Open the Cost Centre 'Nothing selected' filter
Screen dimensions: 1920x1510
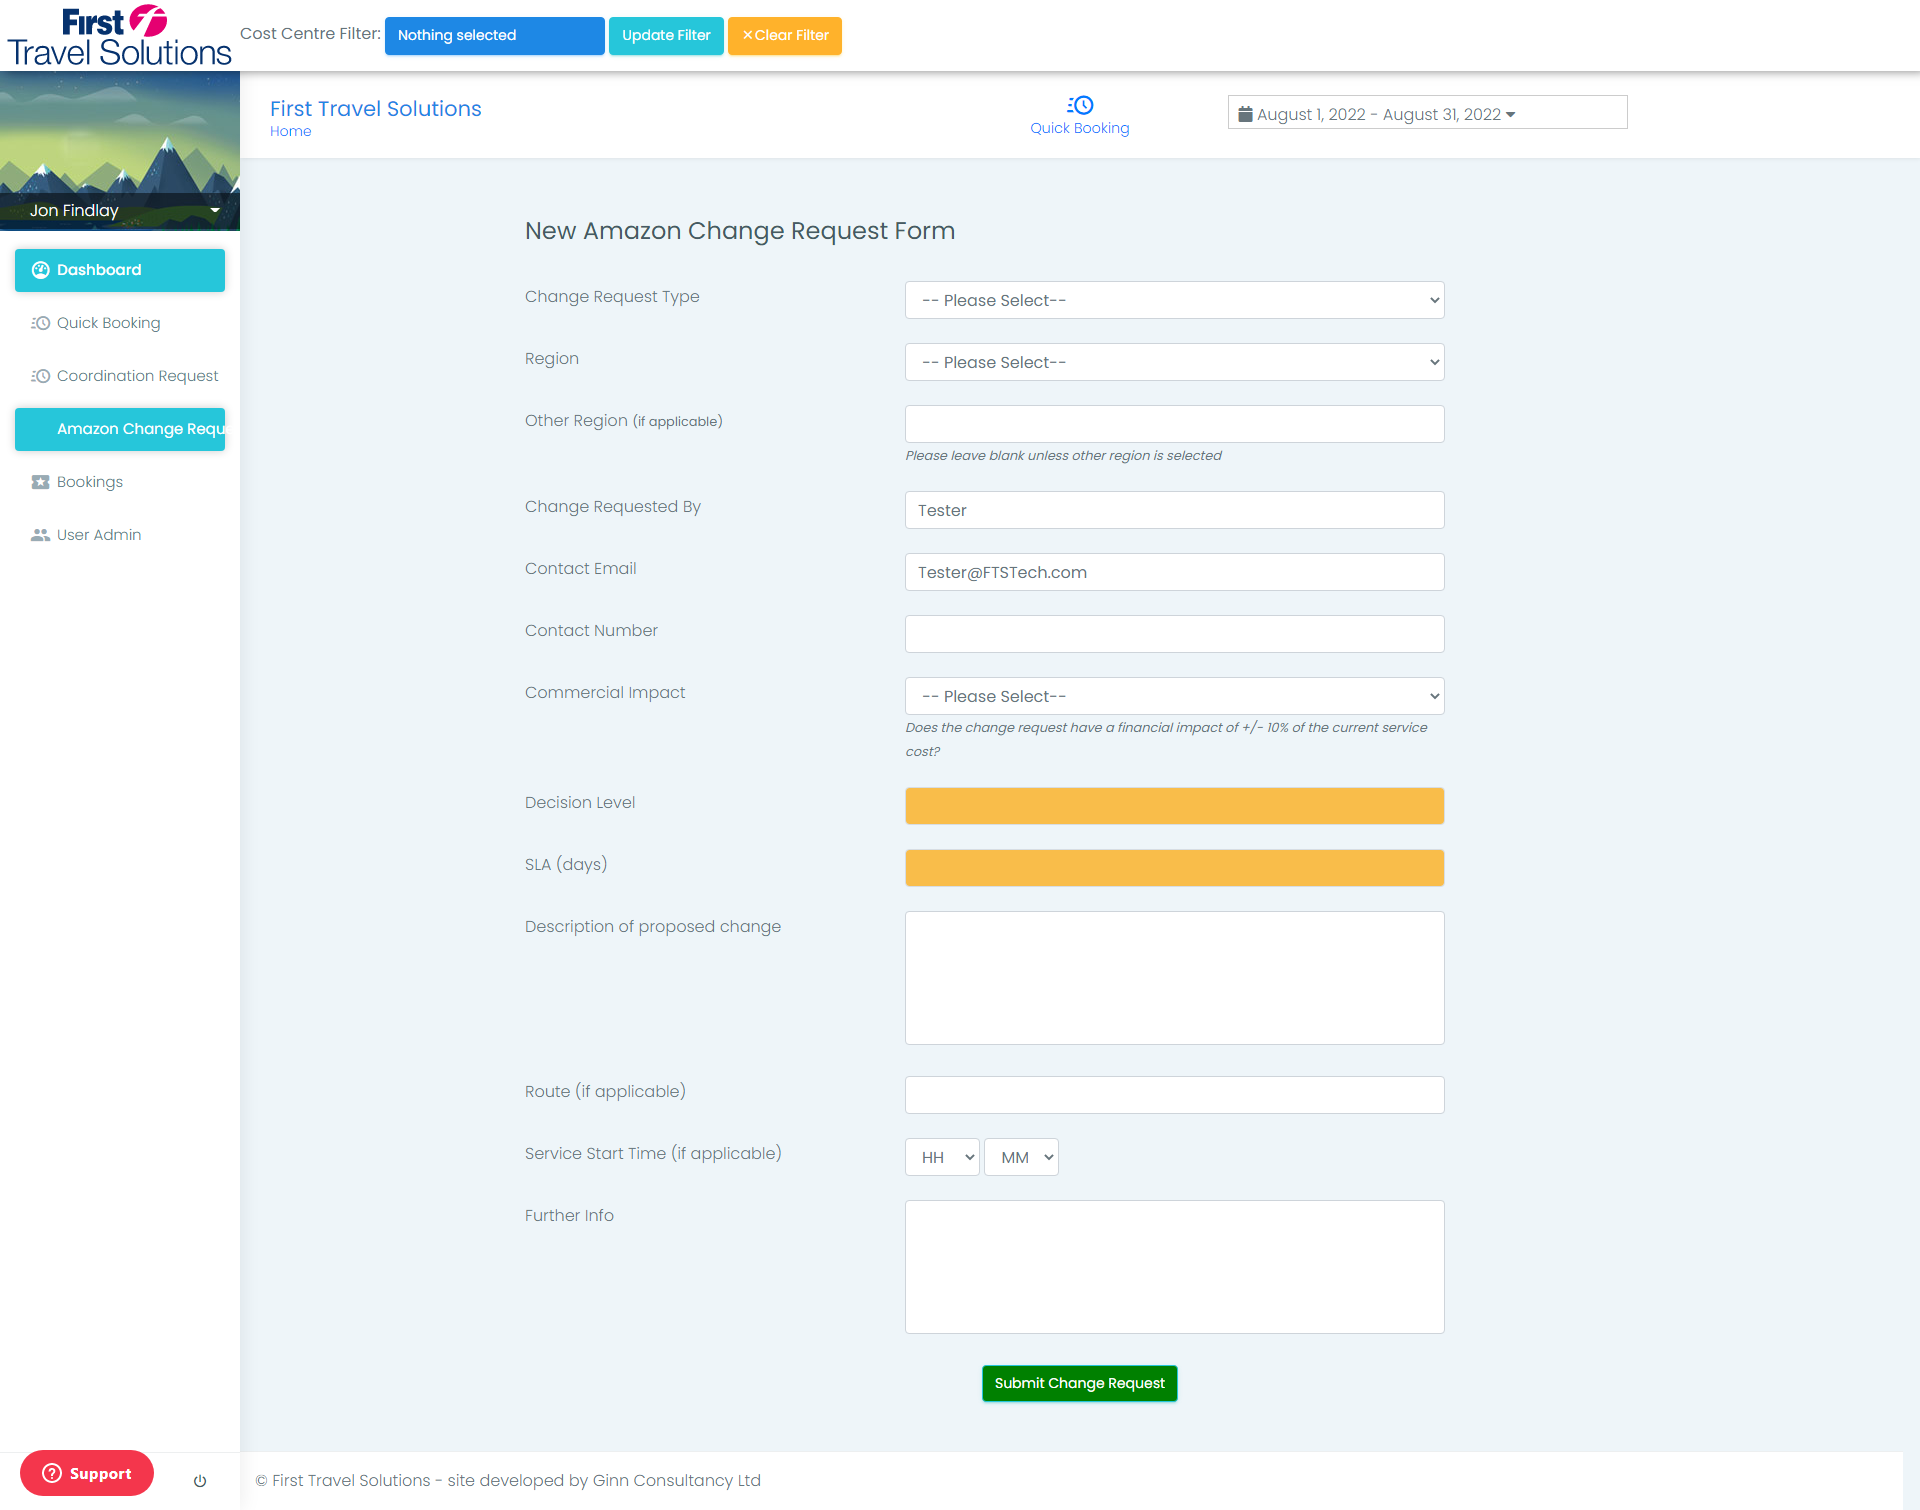[x=494, y=36]
